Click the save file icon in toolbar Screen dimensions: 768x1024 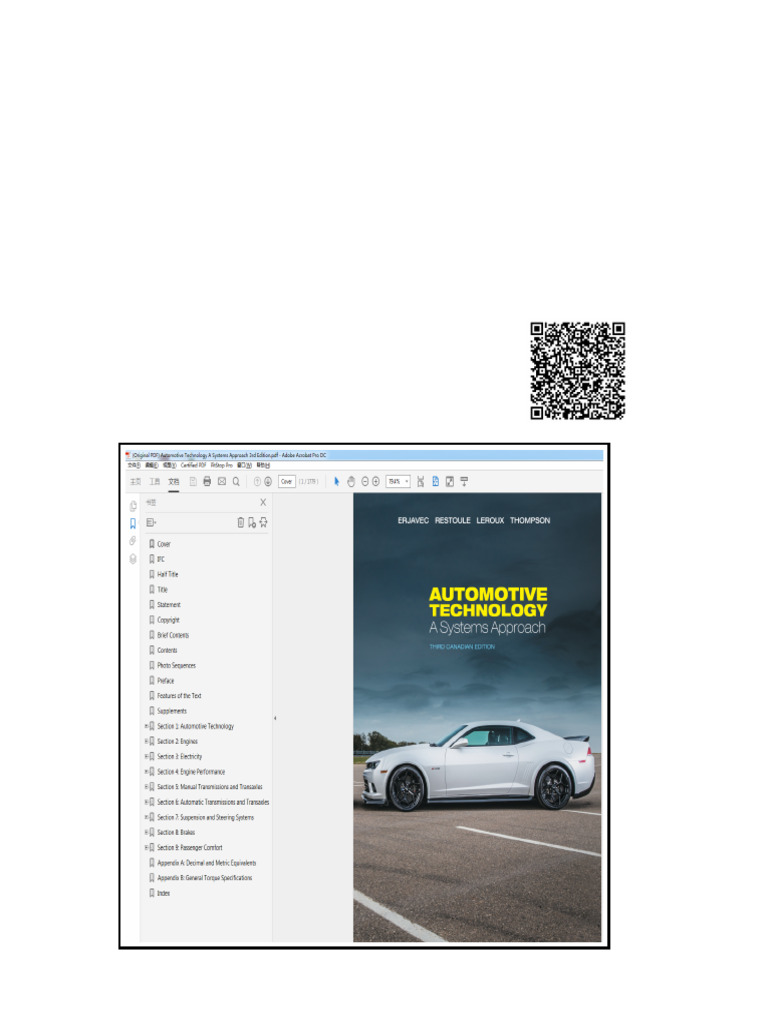(193, 481)
